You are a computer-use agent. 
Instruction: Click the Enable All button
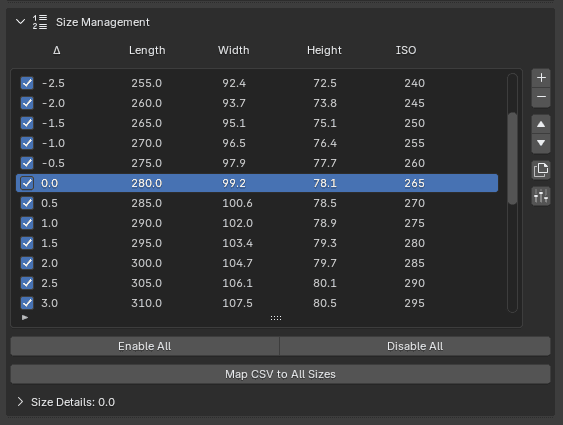pos(145,346)
